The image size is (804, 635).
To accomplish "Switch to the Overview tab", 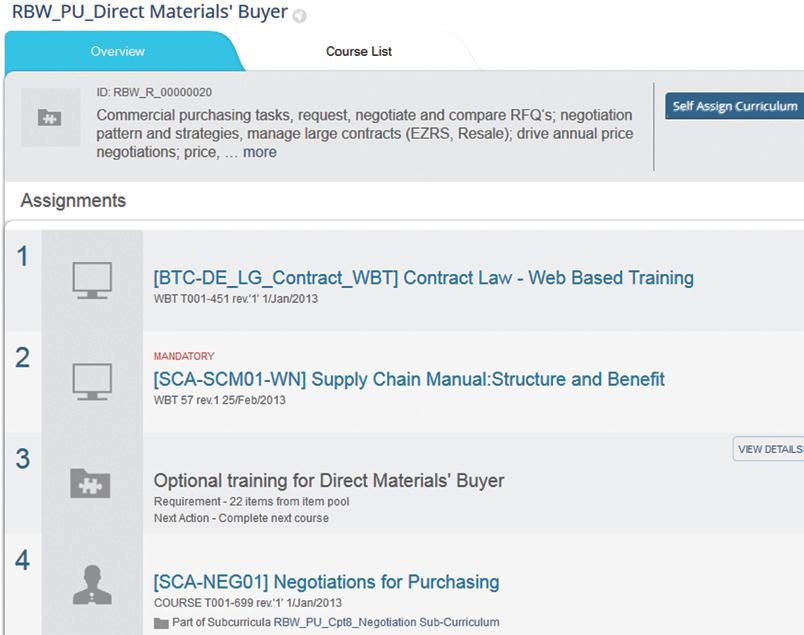I will [117, 51].
